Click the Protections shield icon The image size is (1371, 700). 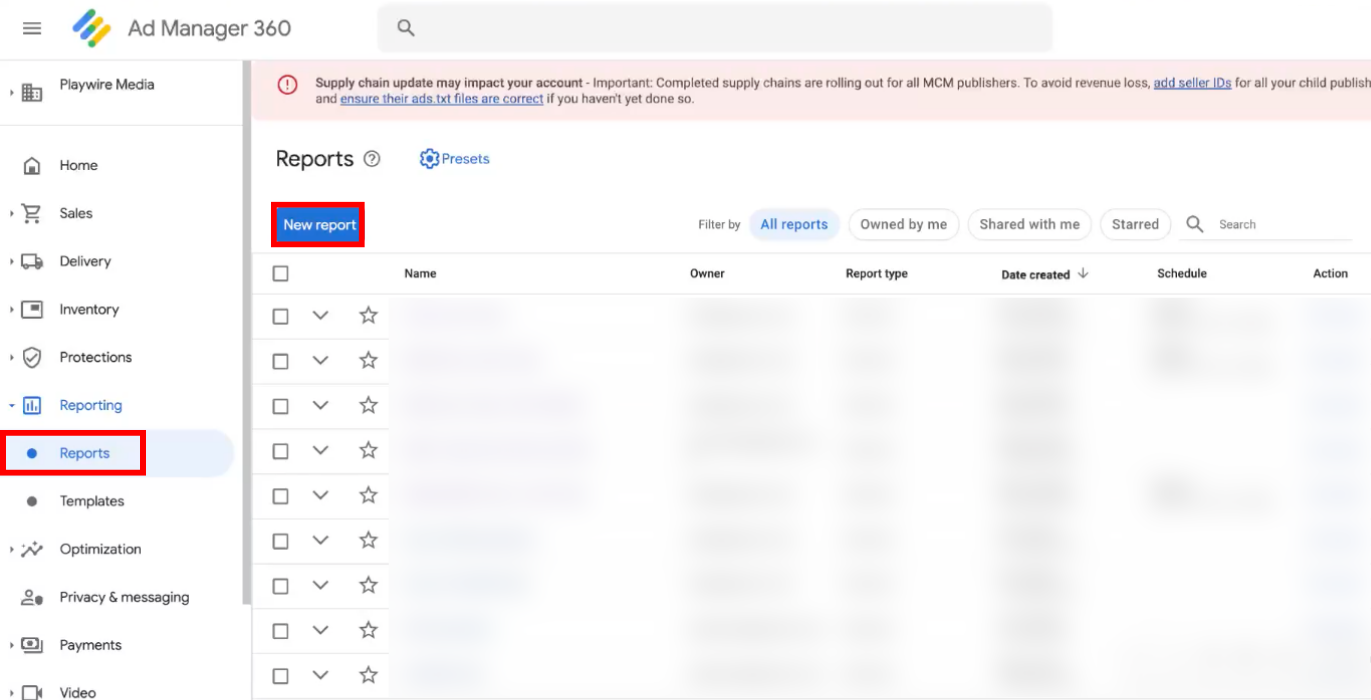(32, 358)
